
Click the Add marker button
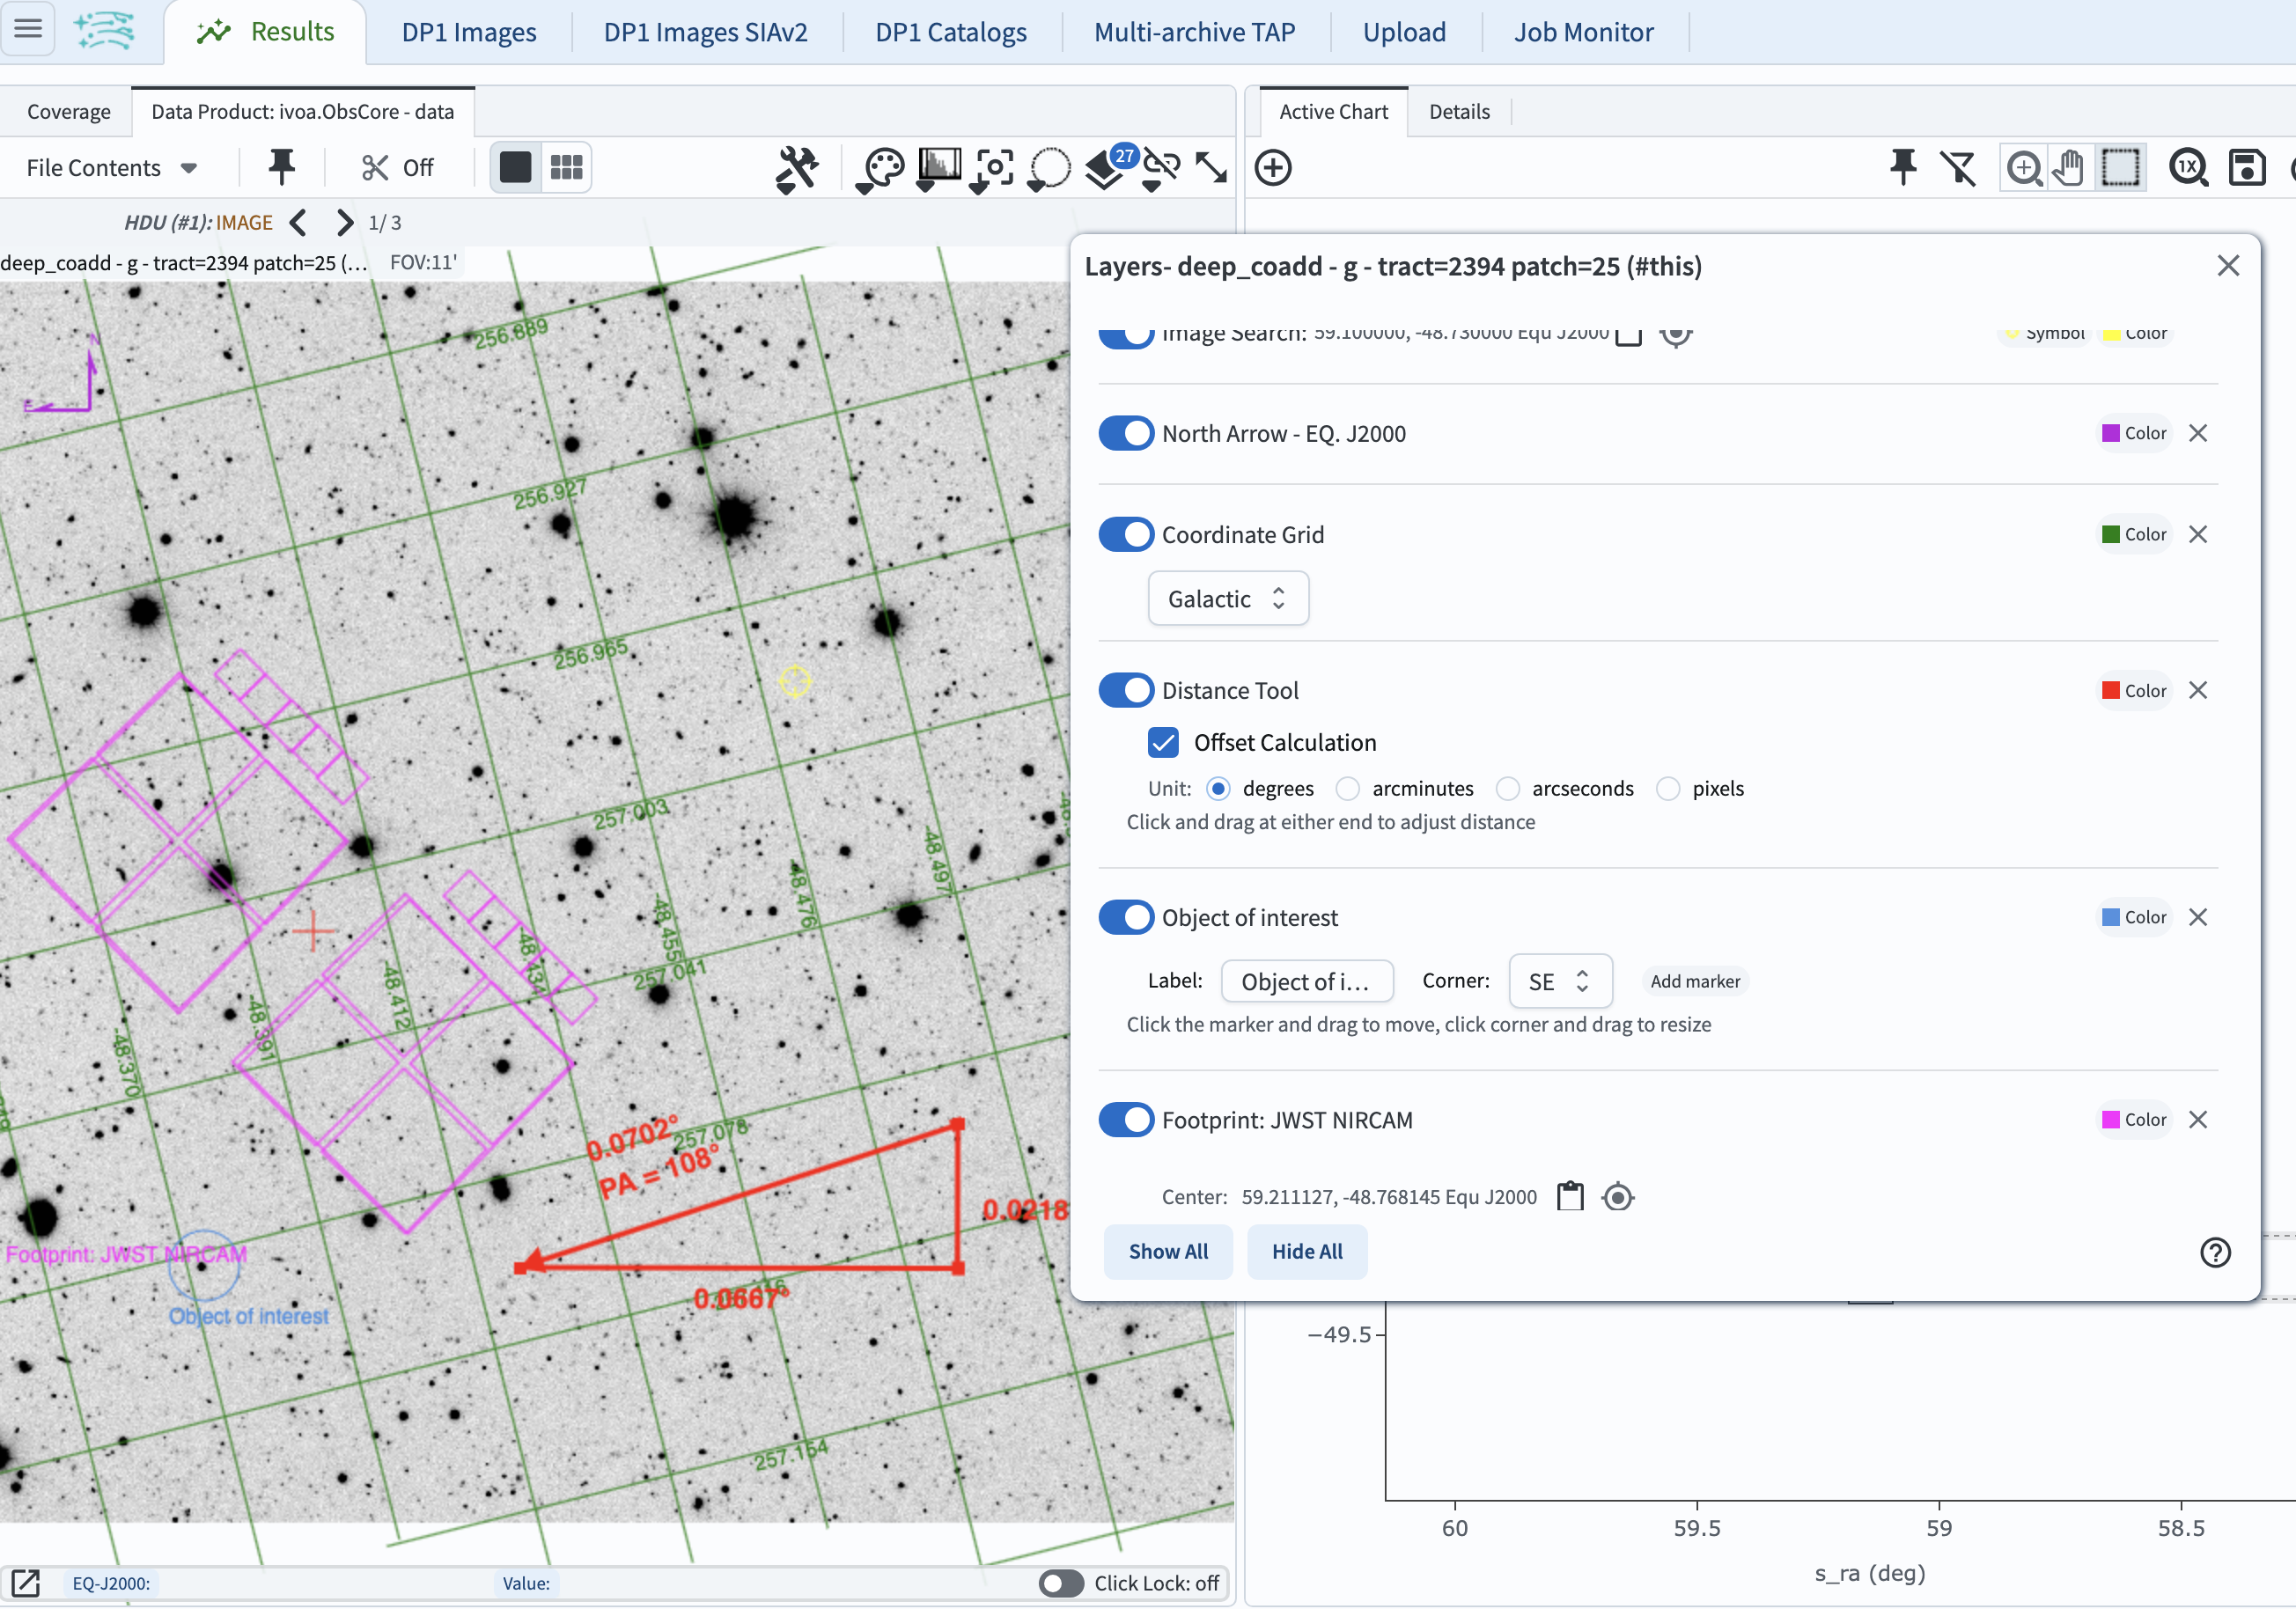[1694, 982]
